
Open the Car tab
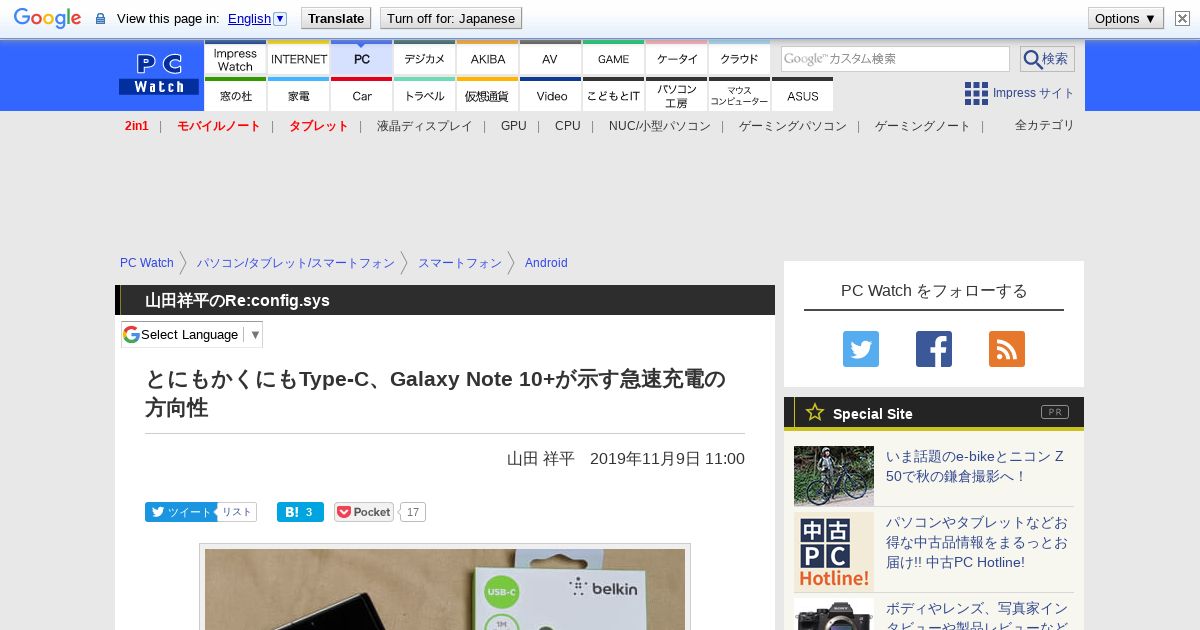[x=362, y=95]
